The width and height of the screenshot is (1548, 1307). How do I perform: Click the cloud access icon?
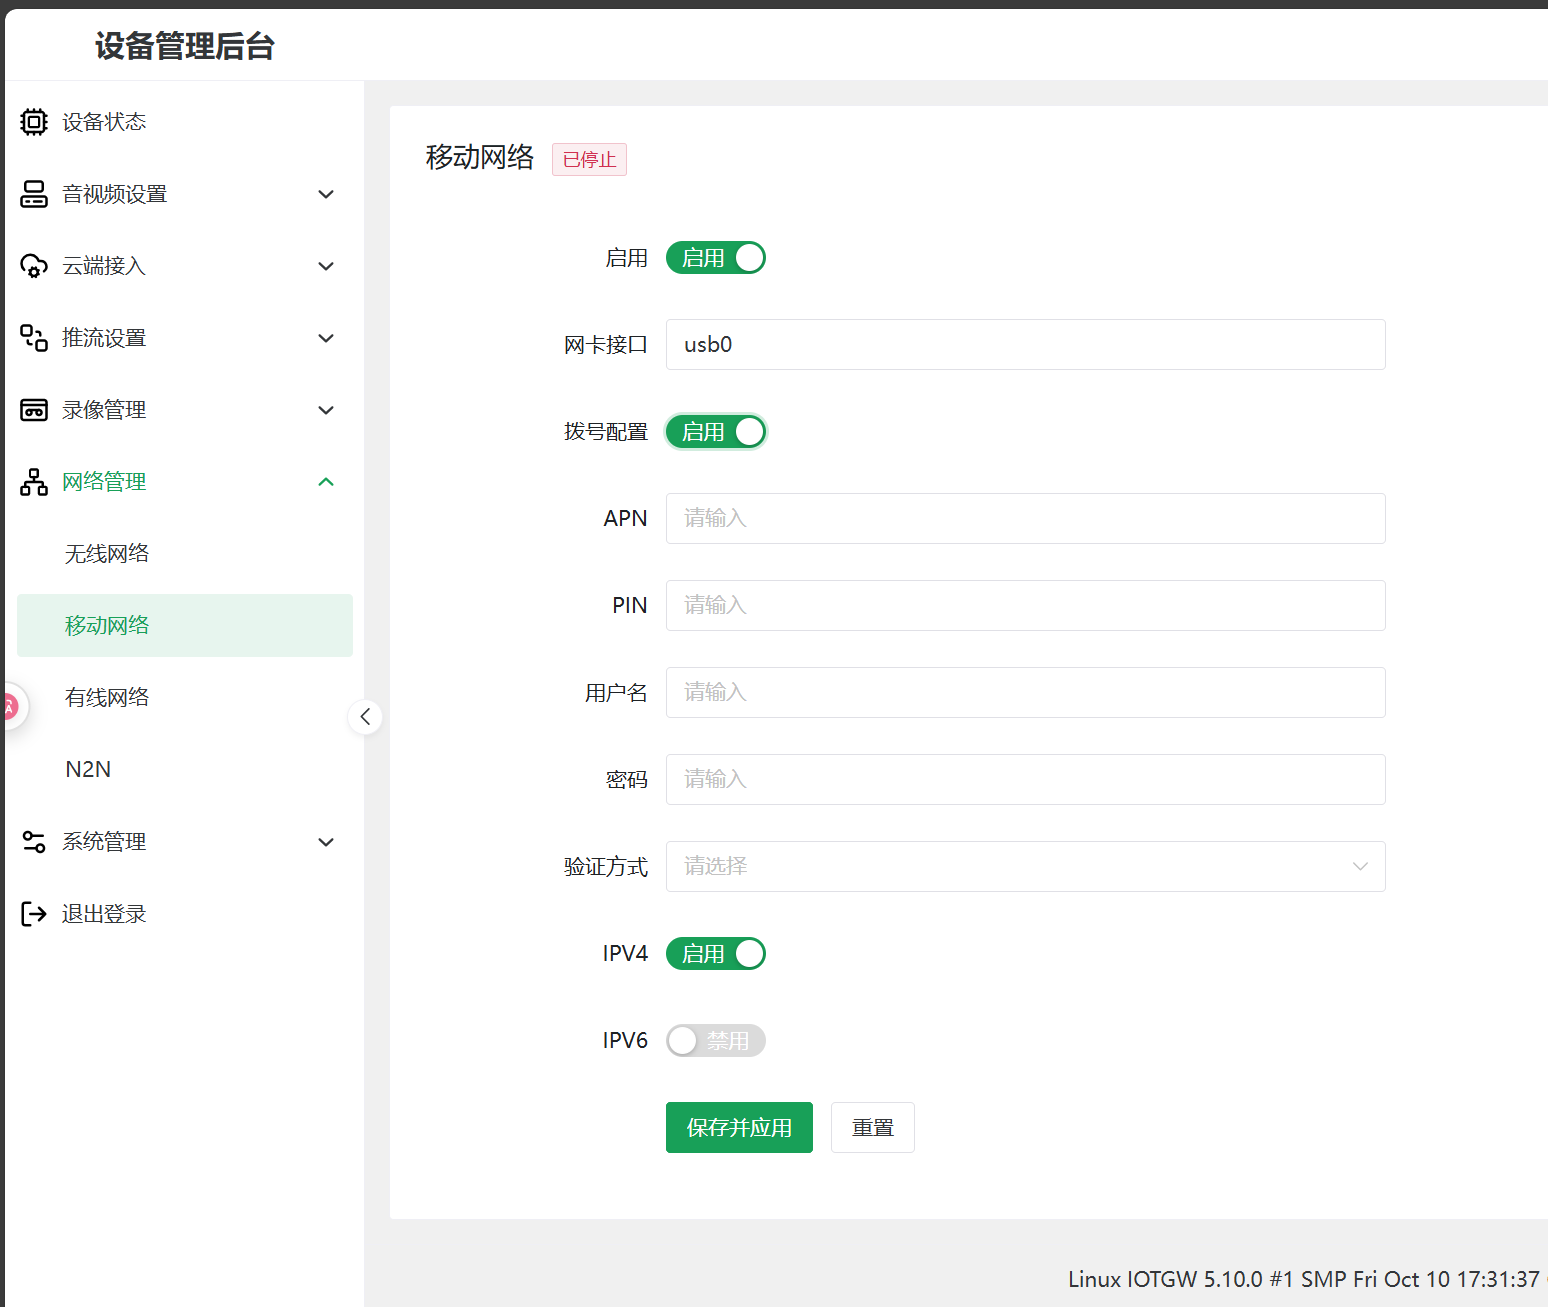point(34,266)
